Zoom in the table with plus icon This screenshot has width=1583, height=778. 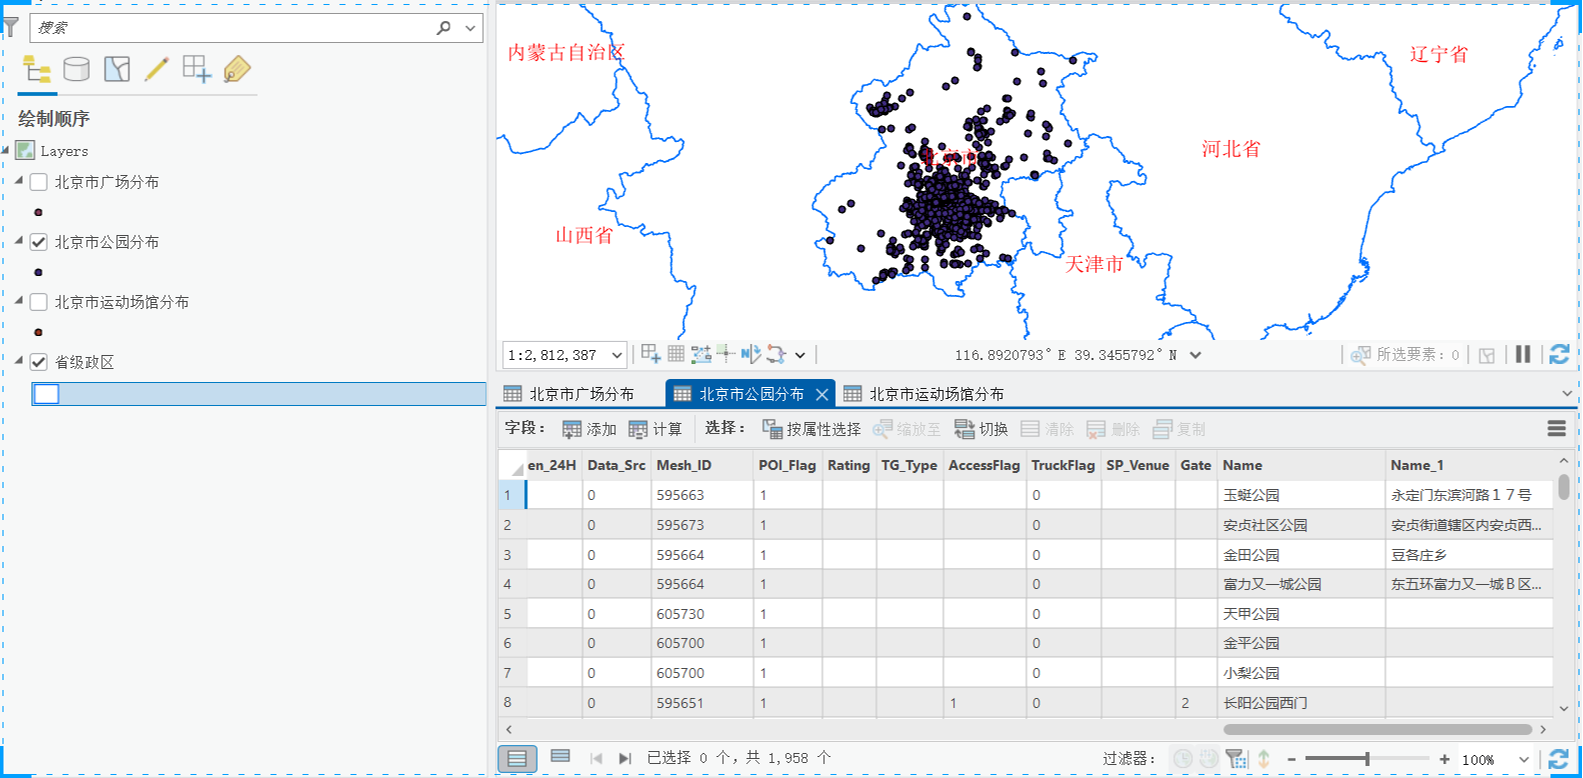(x=1445, y=759)
